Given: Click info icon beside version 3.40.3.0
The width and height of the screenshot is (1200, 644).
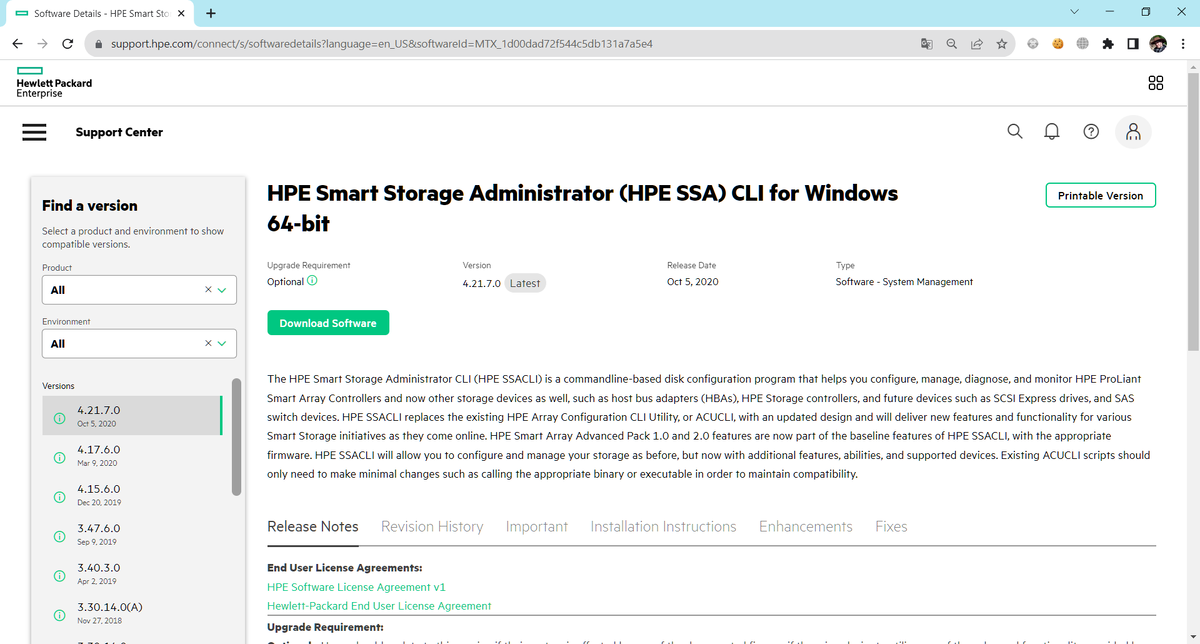Looking at the screenshot, I should [59, 574].
